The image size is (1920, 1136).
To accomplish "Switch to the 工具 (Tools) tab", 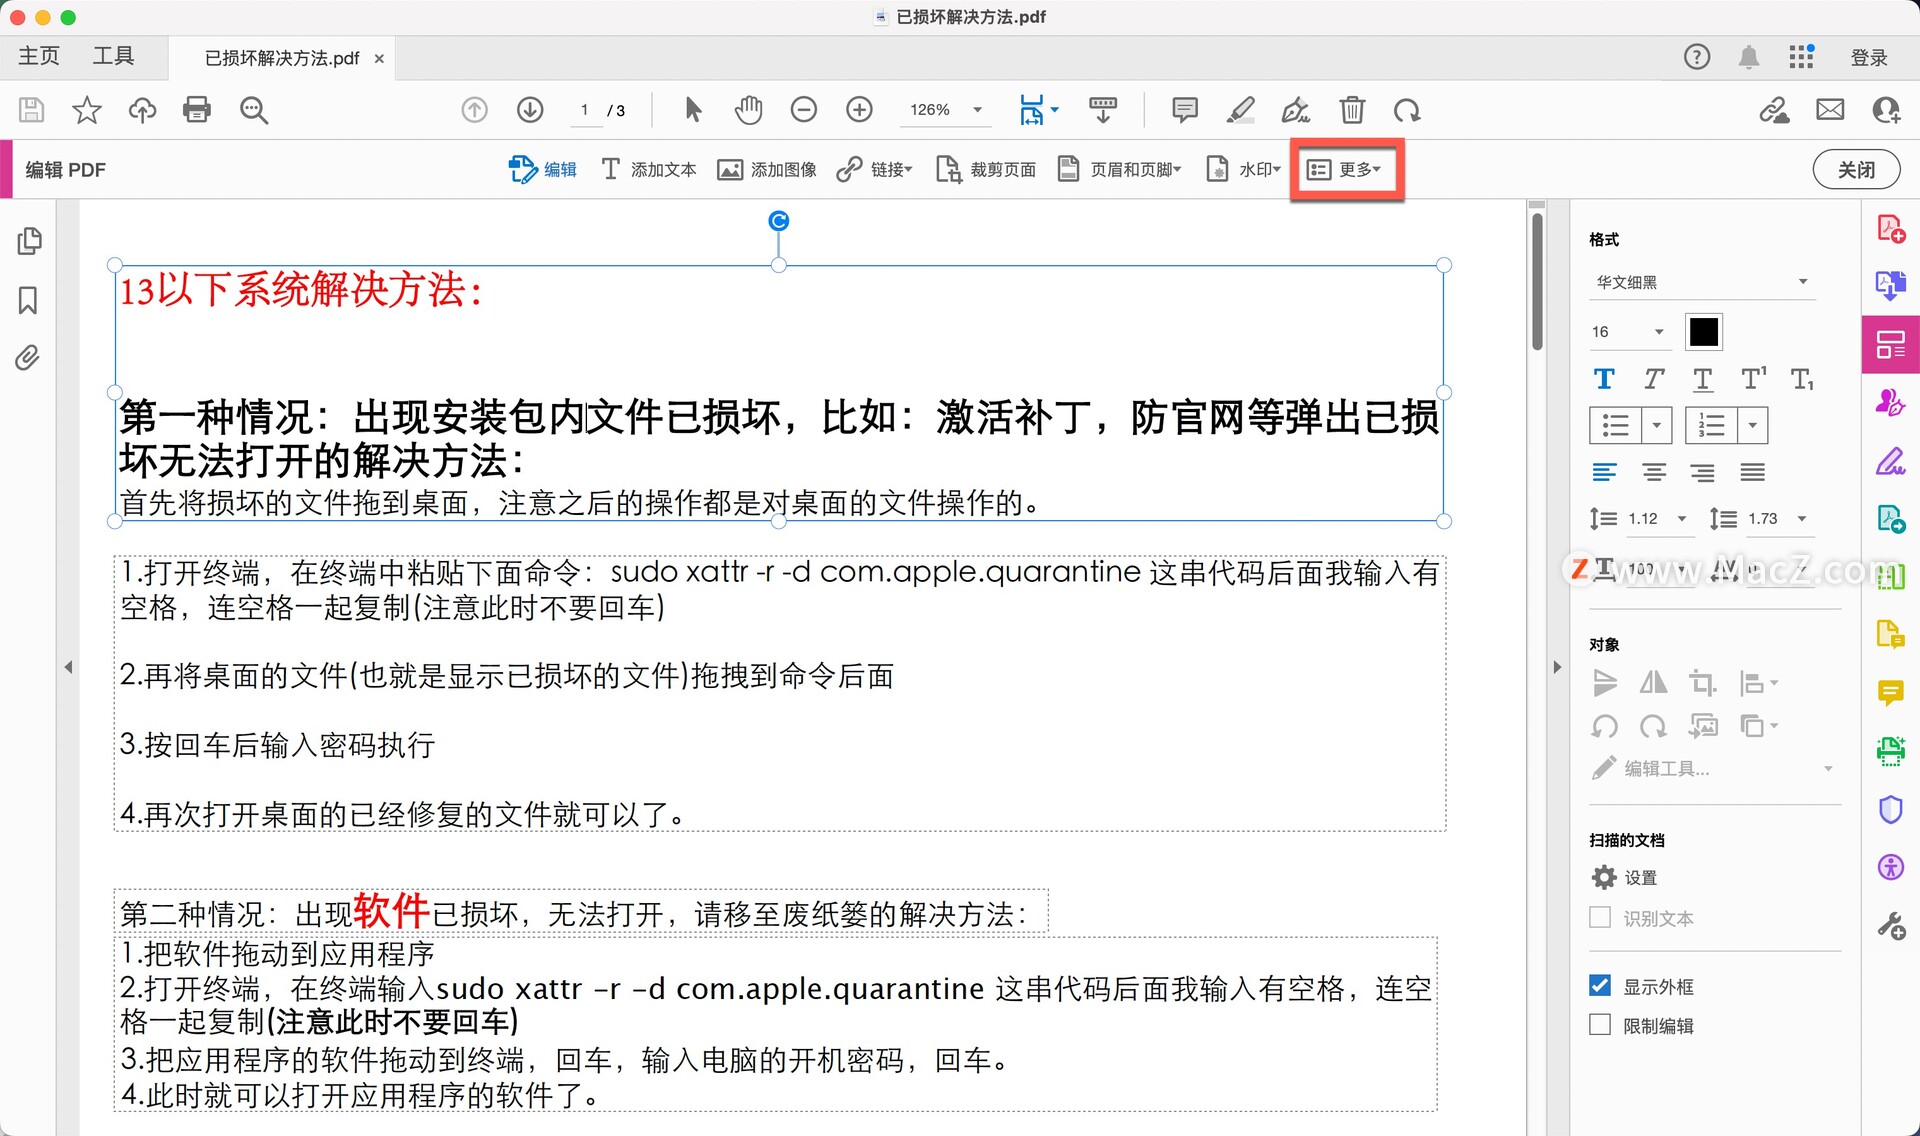I will click(114, 56).
